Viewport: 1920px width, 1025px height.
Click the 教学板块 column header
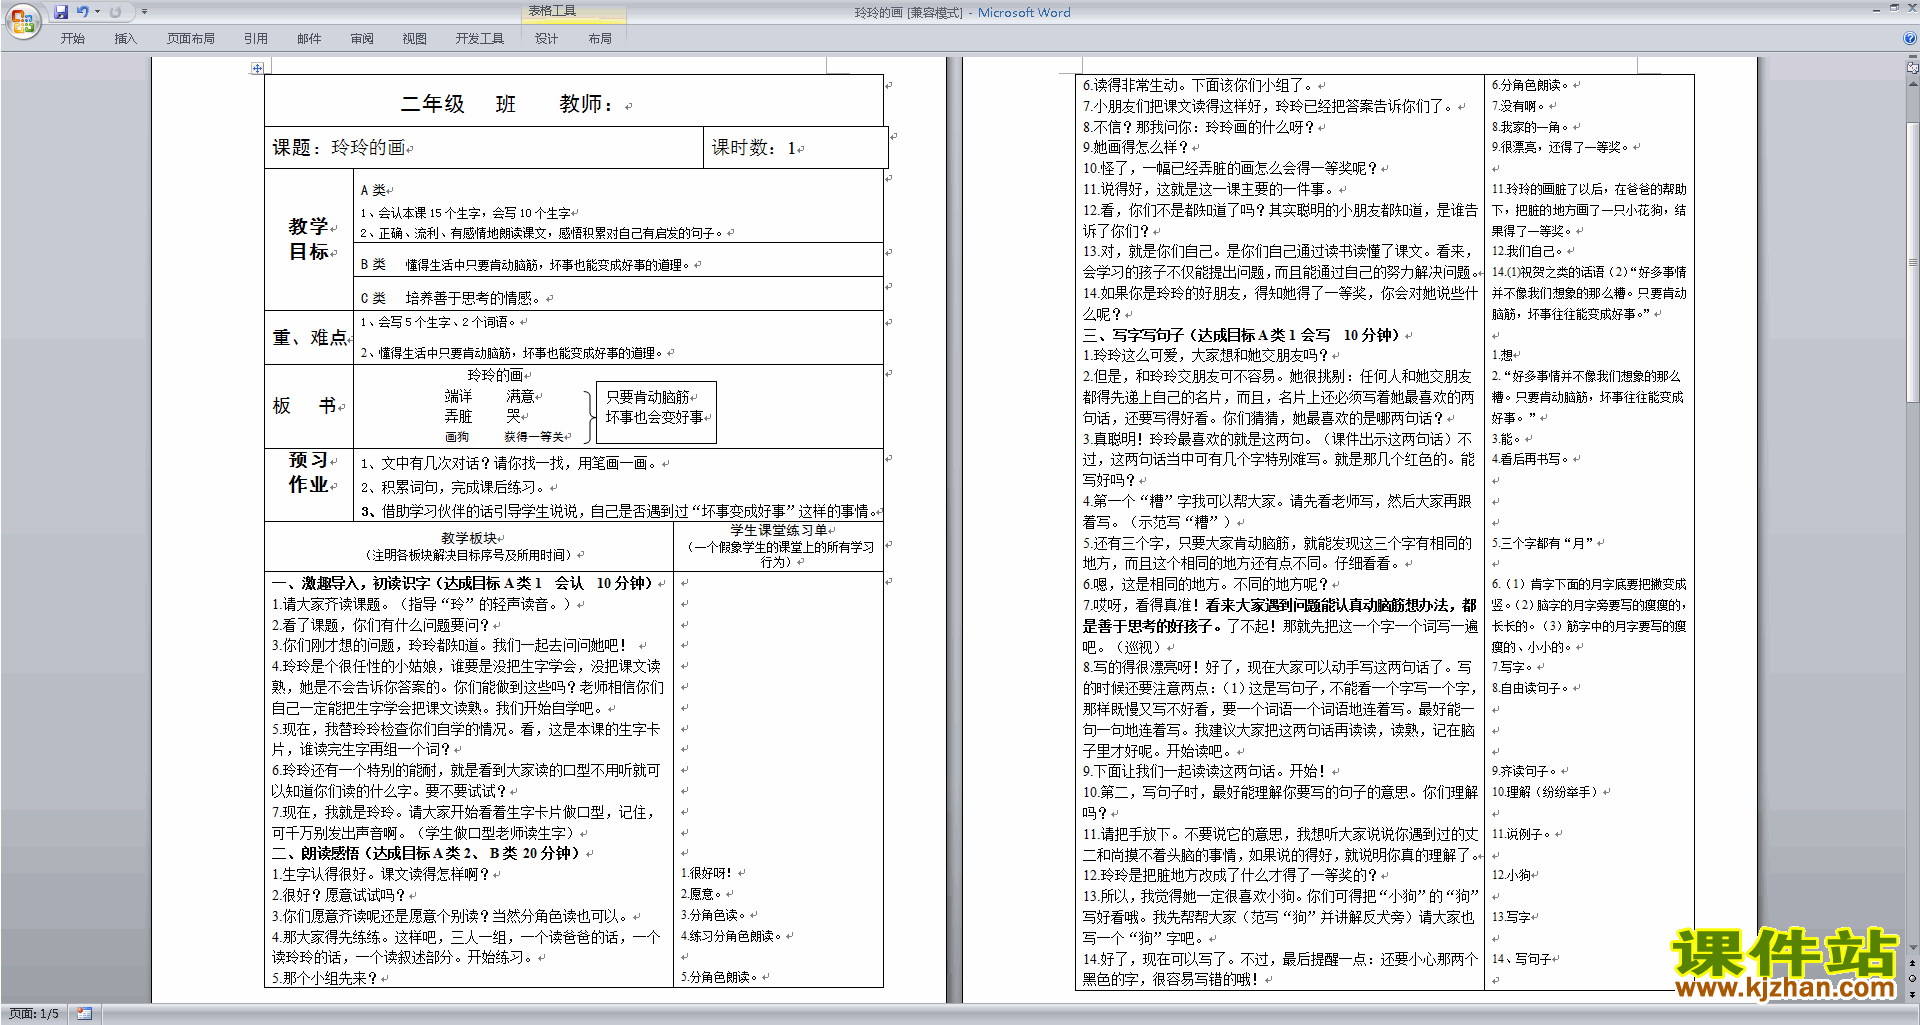point(469,546)
